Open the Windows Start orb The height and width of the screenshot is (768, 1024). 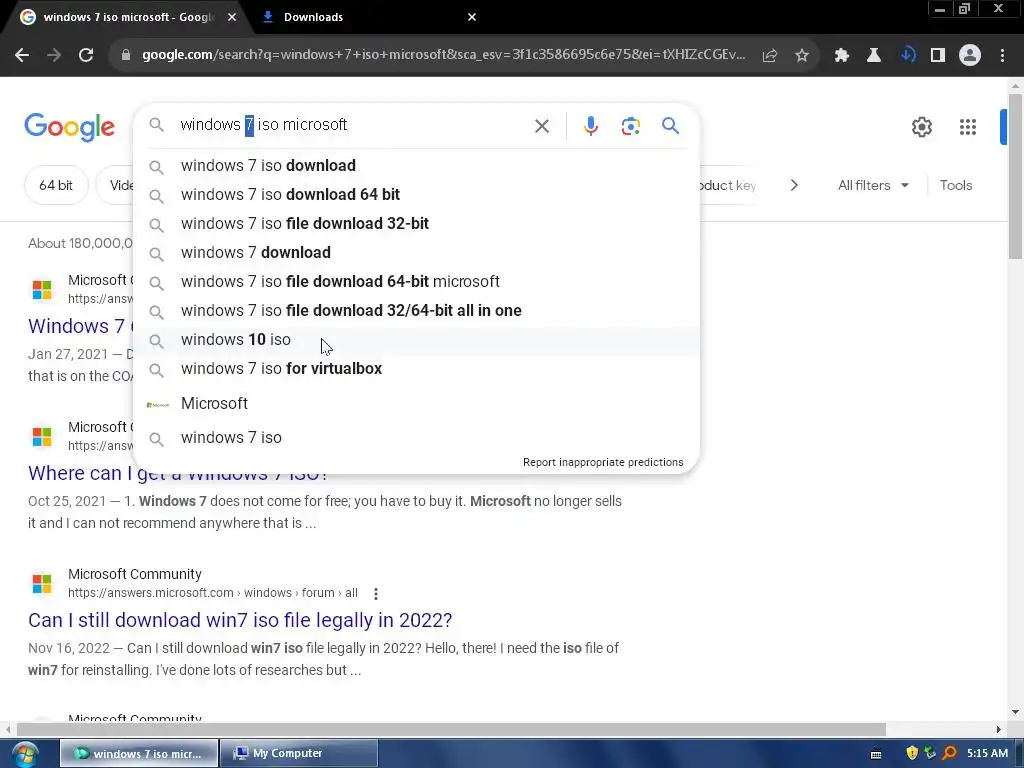(25, 754)
